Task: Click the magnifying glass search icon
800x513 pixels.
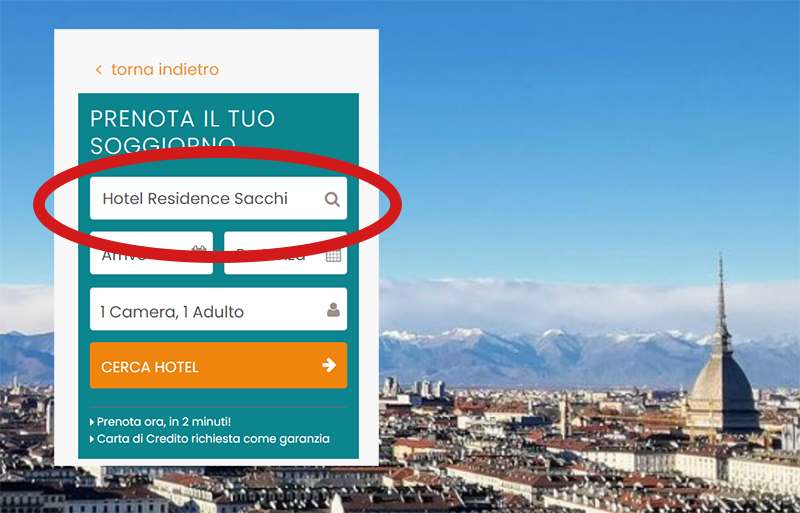Action: pos(332,199)
